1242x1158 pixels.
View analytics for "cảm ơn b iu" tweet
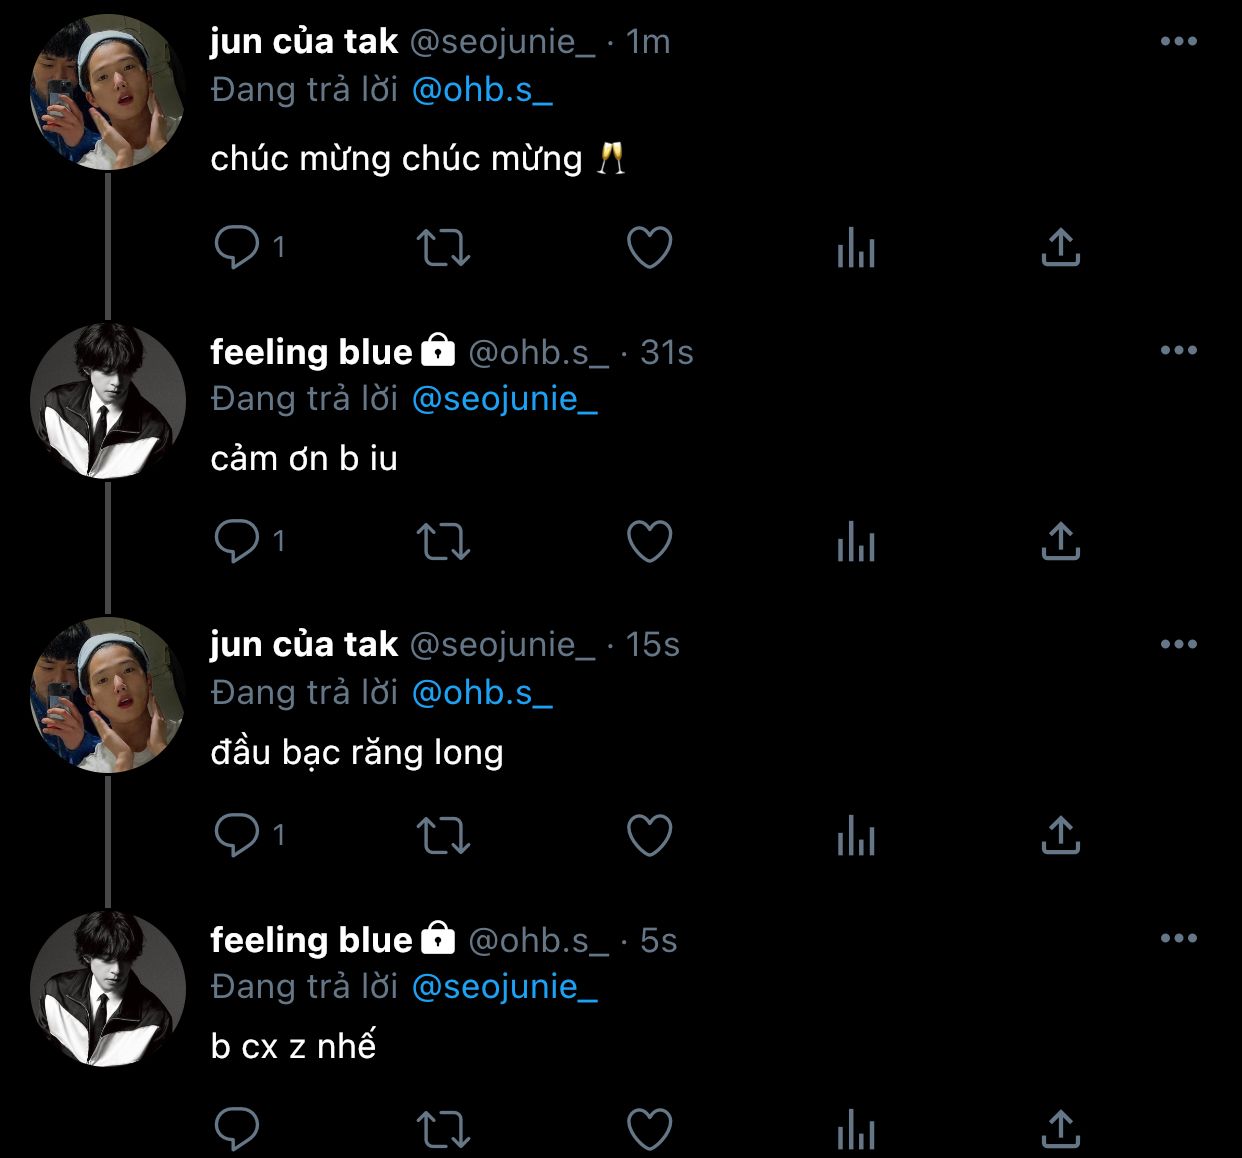click(x=855, y=541)
